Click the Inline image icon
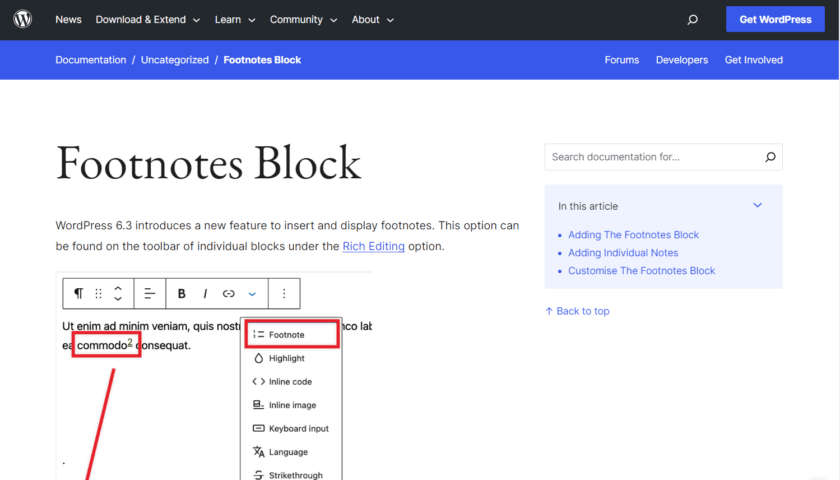Viewport: 840px width, 480px height. click(259, 405)
